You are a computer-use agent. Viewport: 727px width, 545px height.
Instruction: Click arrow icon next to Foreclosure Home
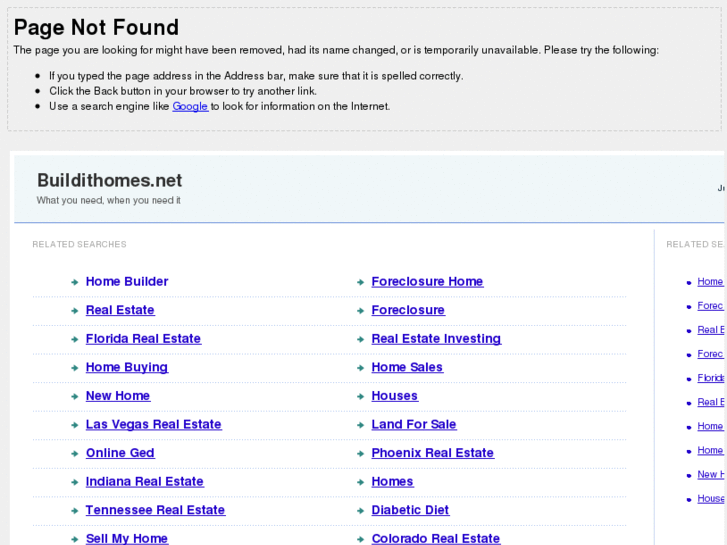(360, 283)
